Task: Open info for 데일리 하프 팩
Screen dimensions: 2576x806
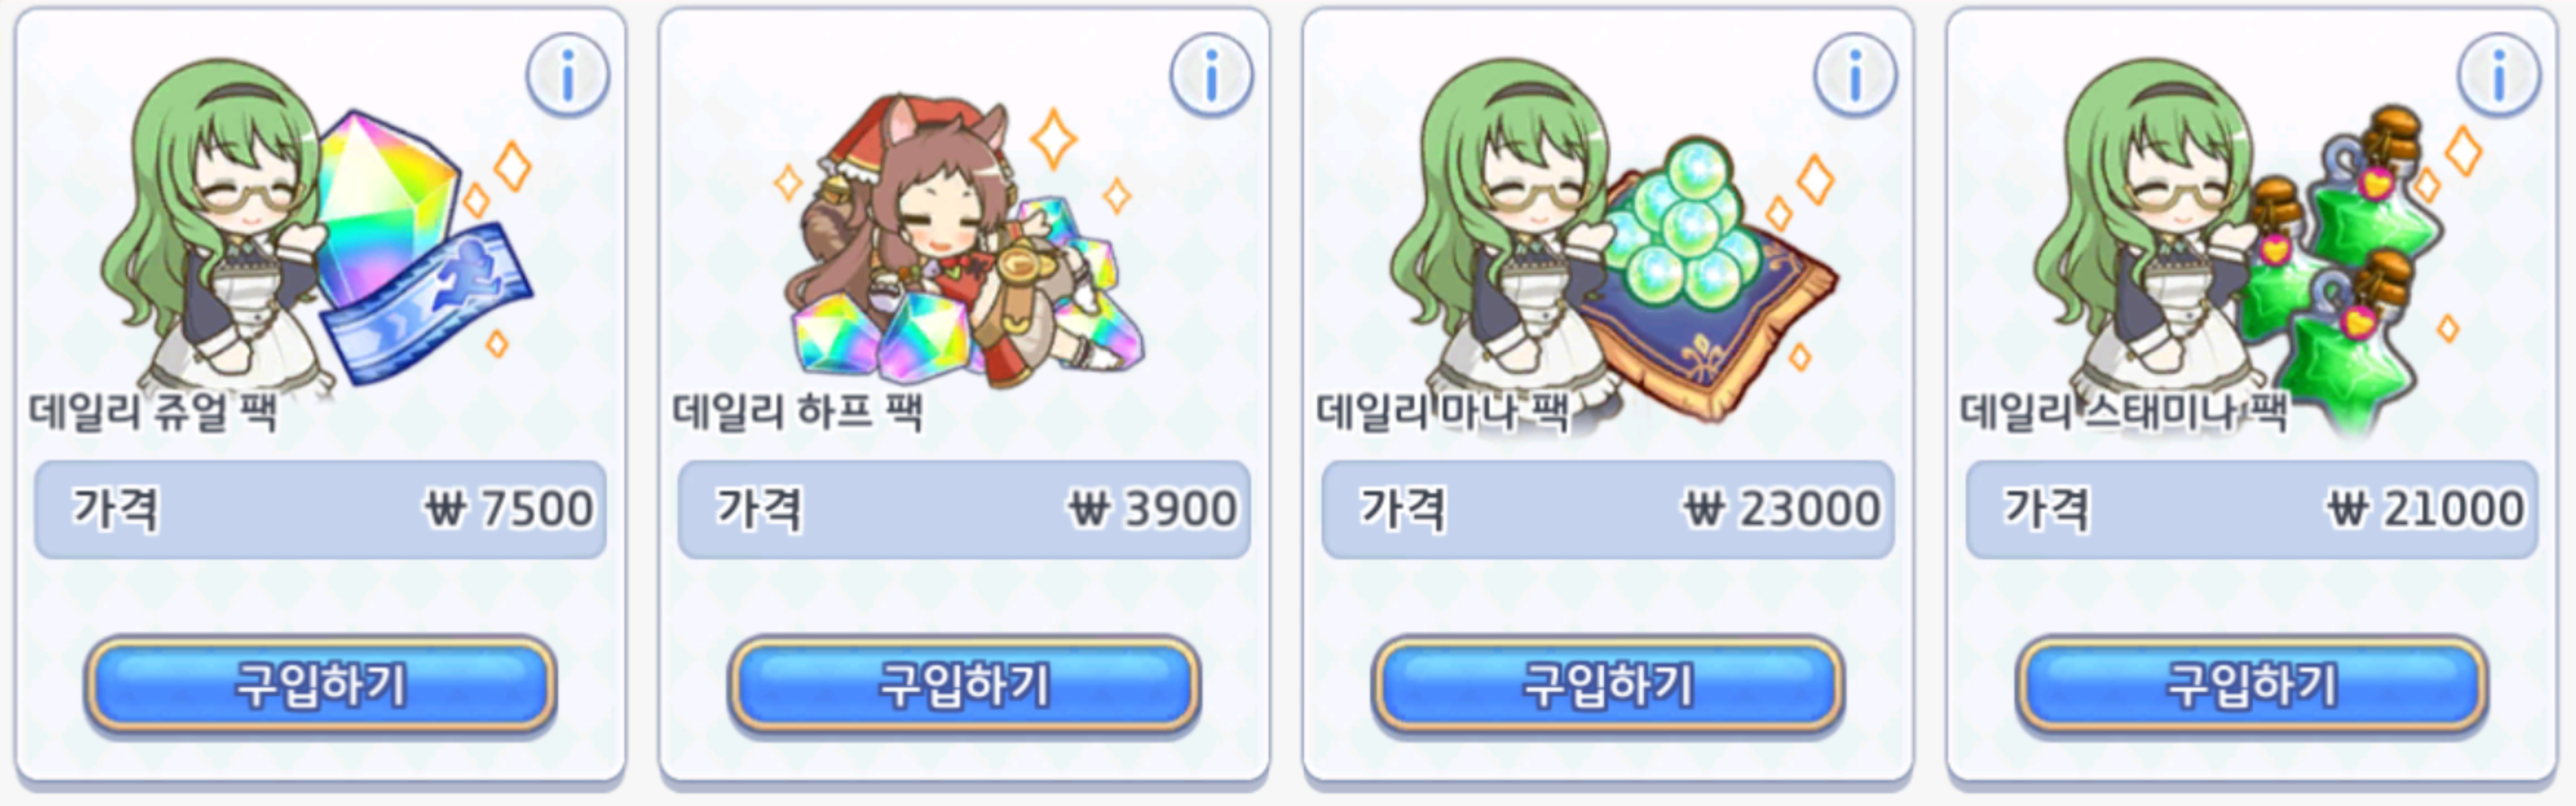Action: tap(1211, 75)
